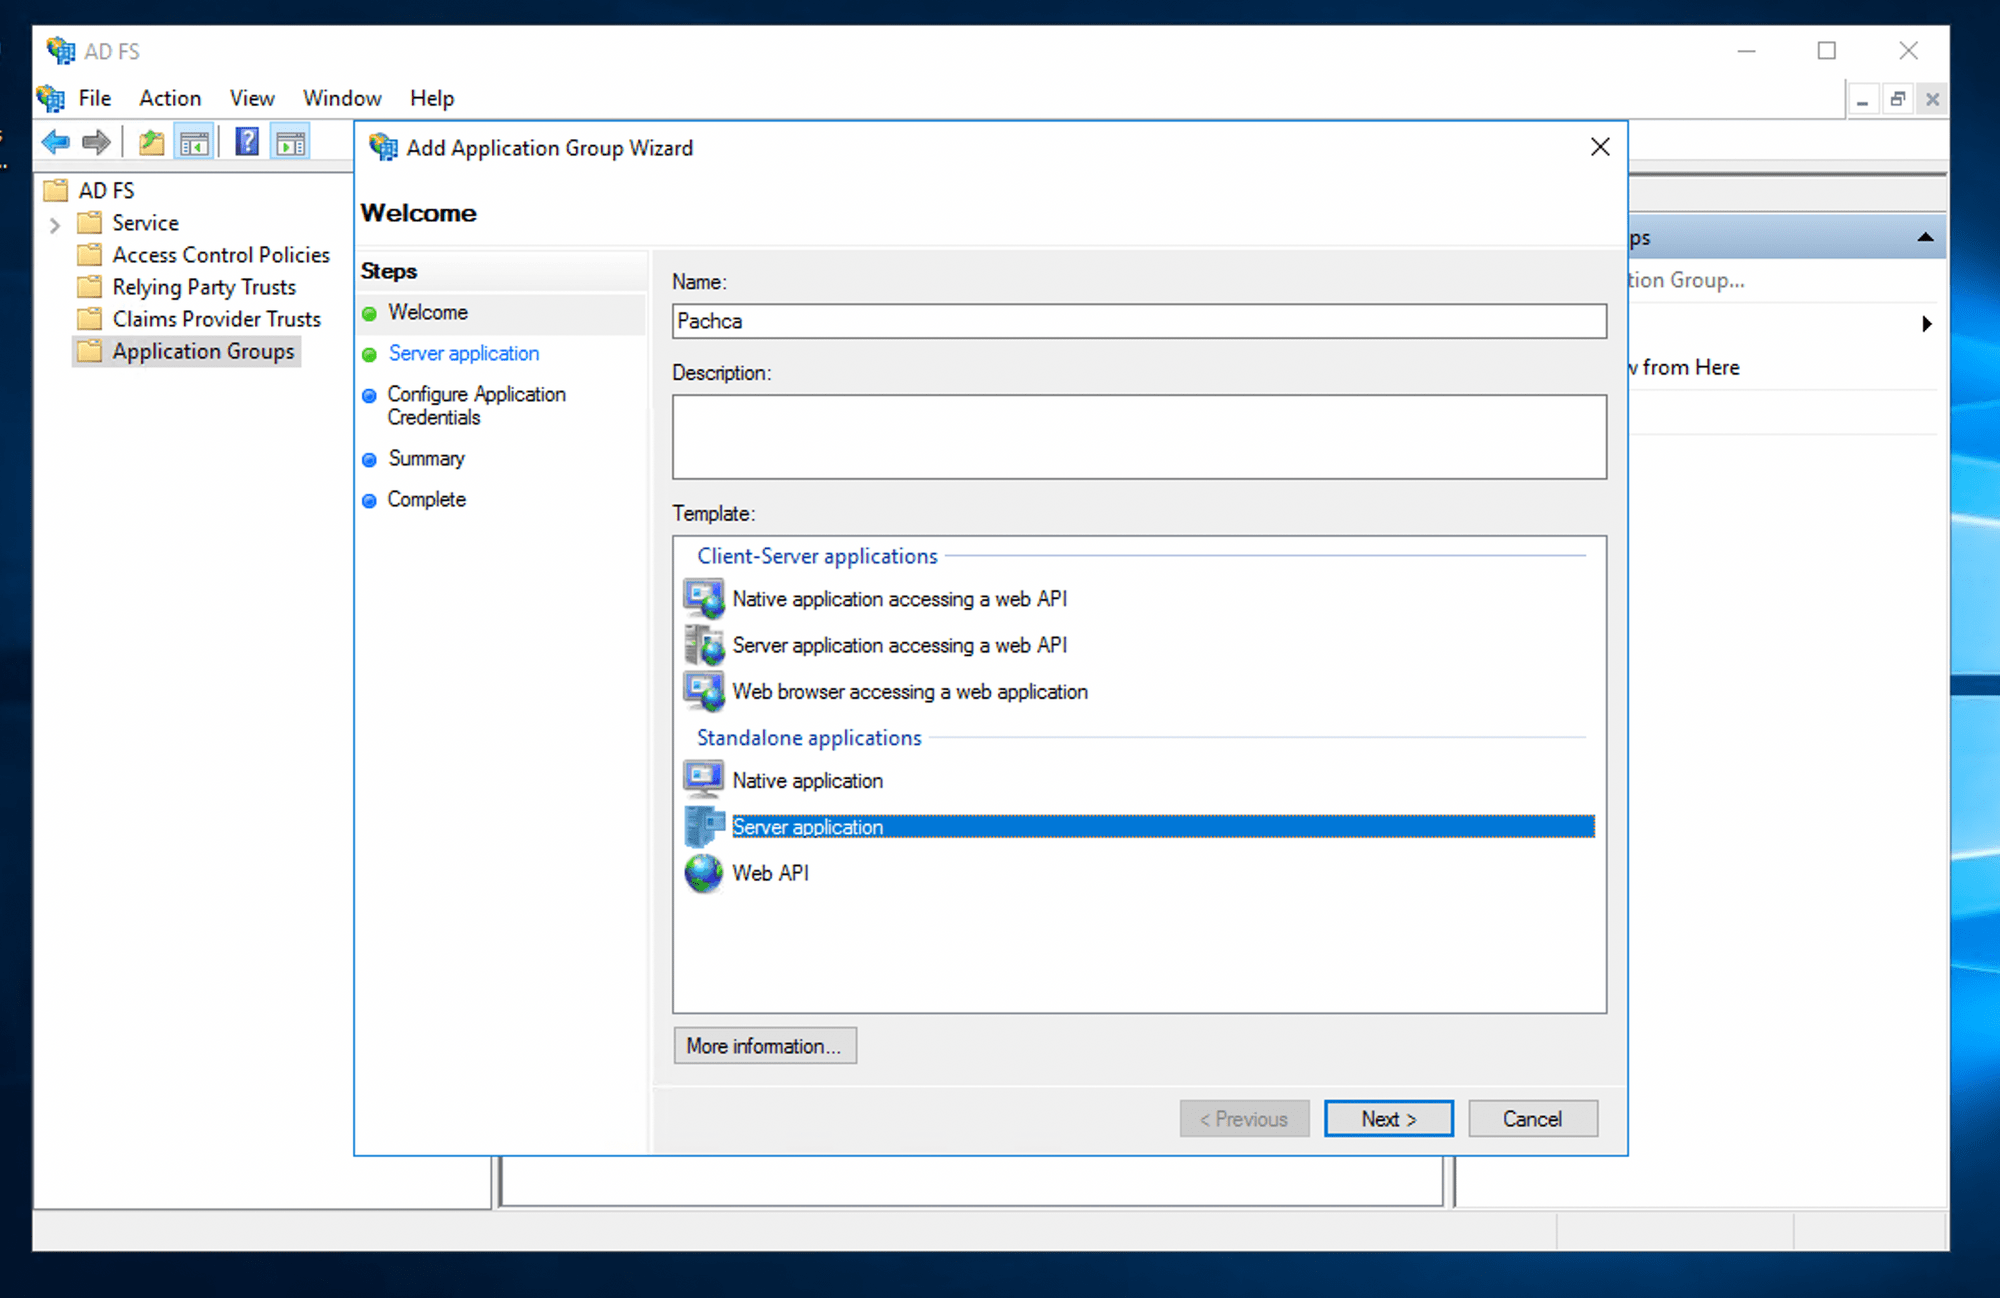2000x1298 pixels.
Task: Click the show/hide console tree icon
Action: click(194, 143)
